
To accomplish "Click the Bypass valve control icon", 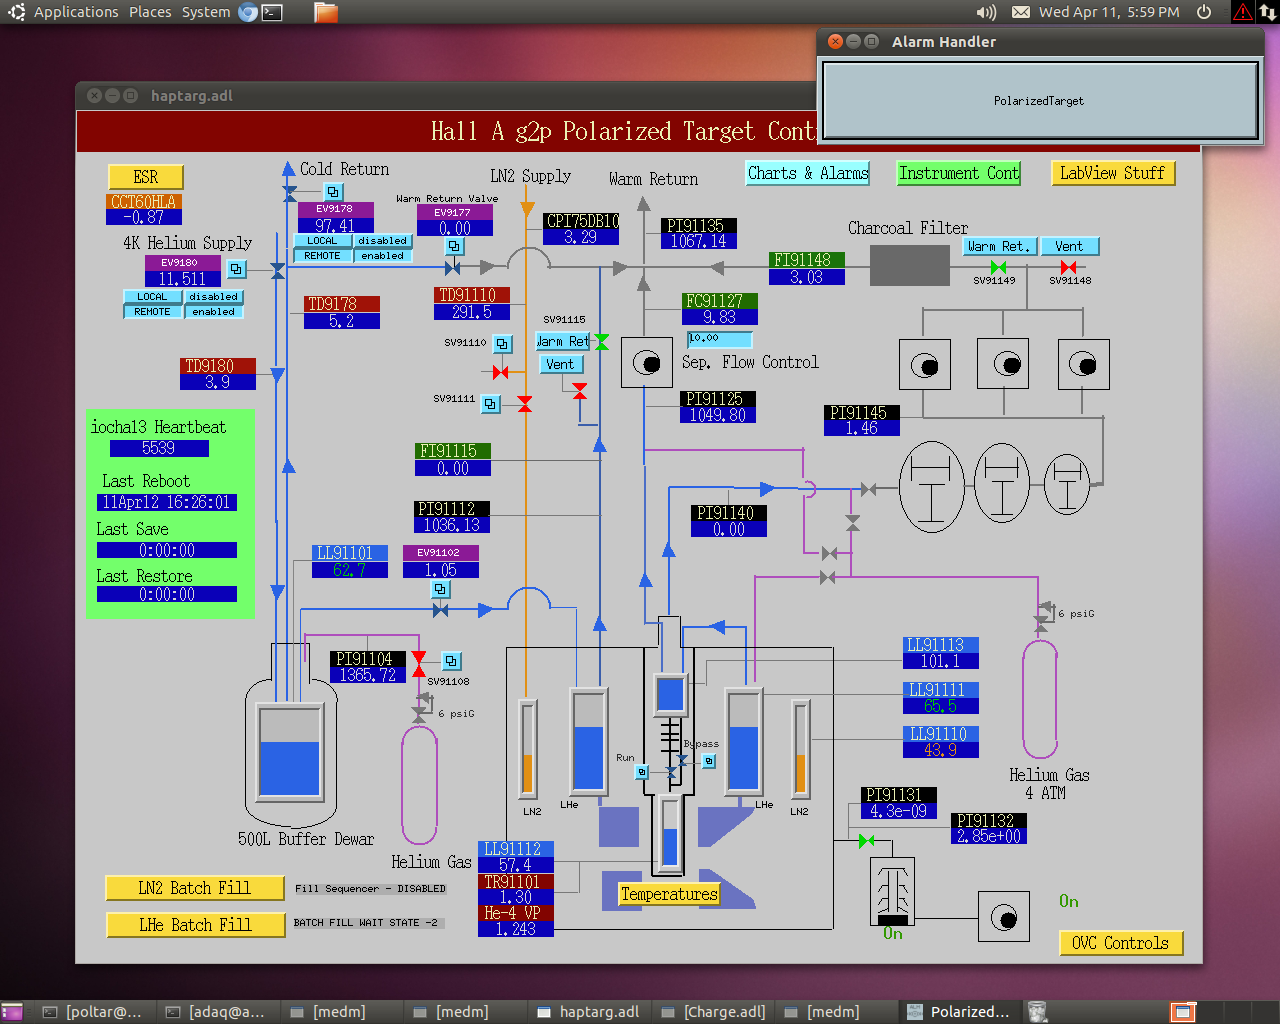I will 708,761.
